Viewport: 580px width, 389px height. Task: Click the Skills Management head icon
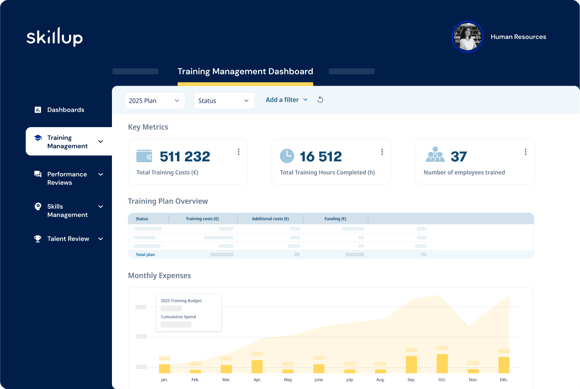point(38,206)
